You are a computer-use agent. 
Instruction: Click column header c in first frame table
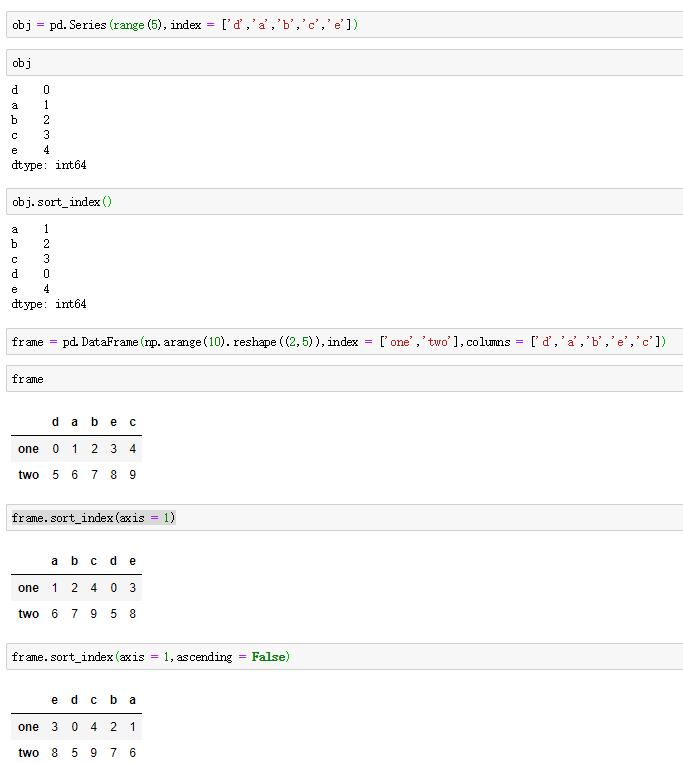coord(133,422)
